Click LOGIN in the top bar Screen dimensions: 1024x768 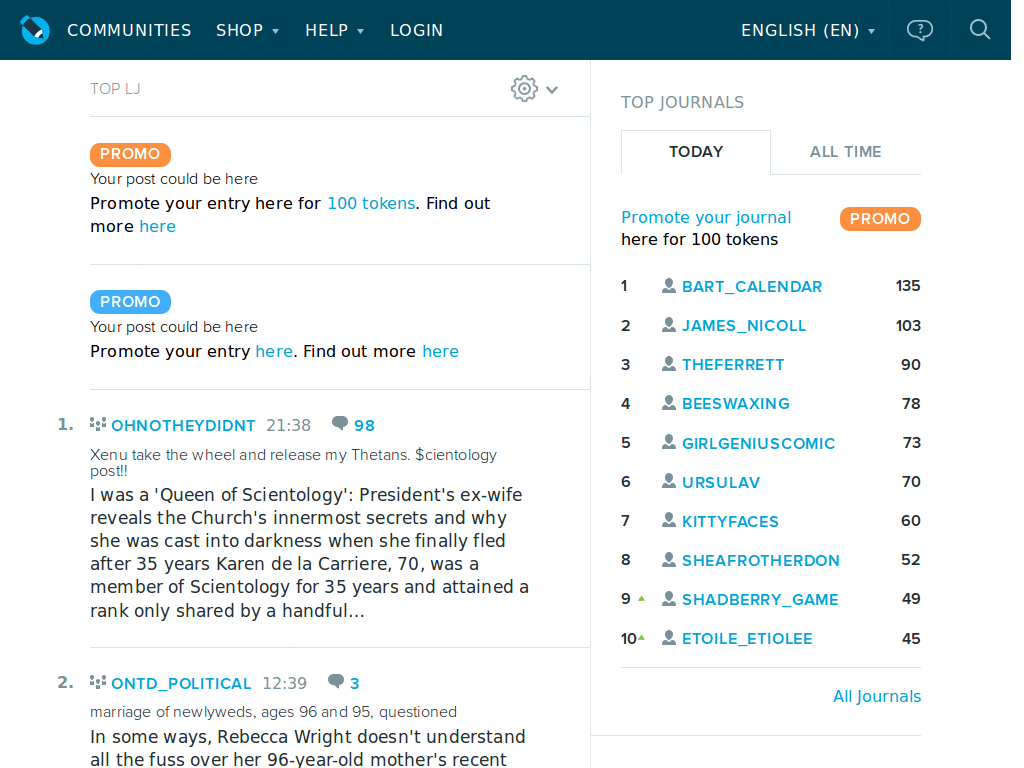coord(416,30)
